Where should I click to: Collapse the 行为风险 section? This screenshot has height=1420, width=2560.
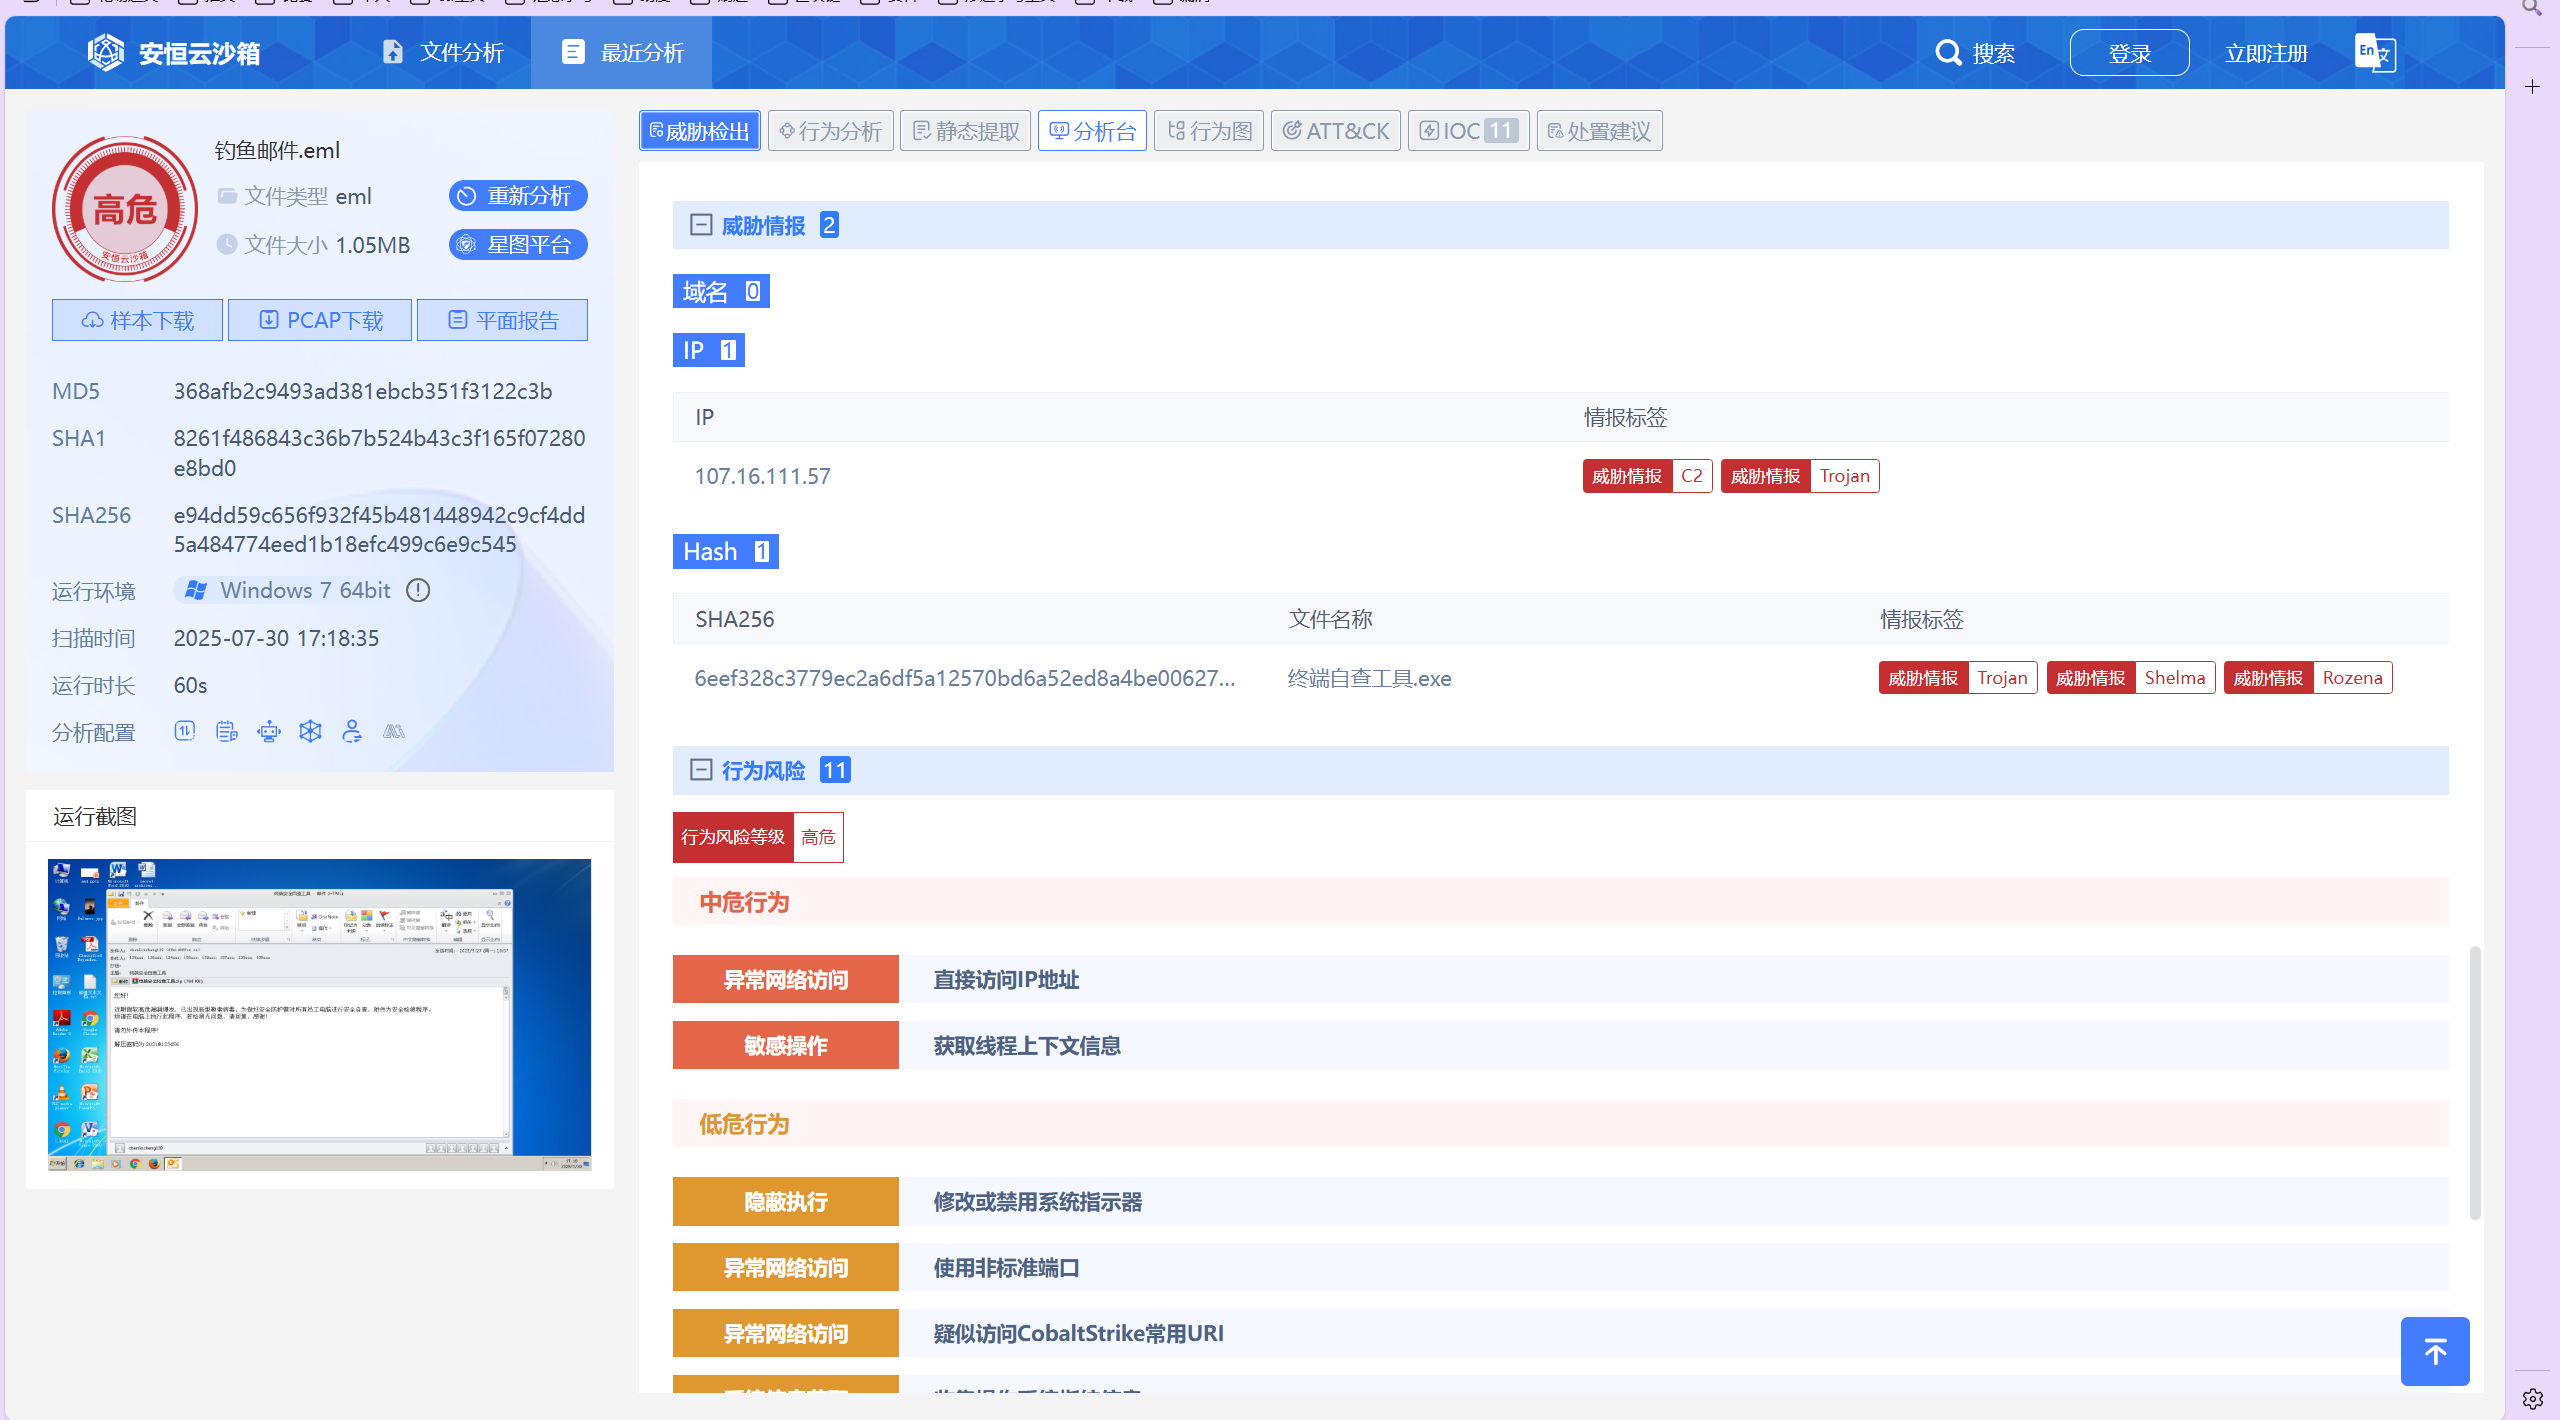point(701,770)
